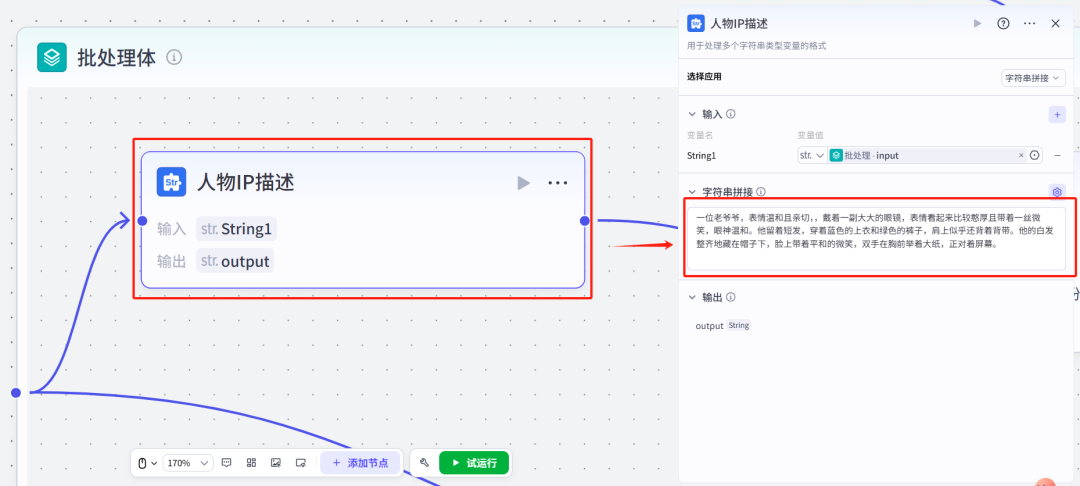The height and width of the screenshot is (486, 1080).
Task: Click the green 试运行 button
Action: click(x=474, y=463)
